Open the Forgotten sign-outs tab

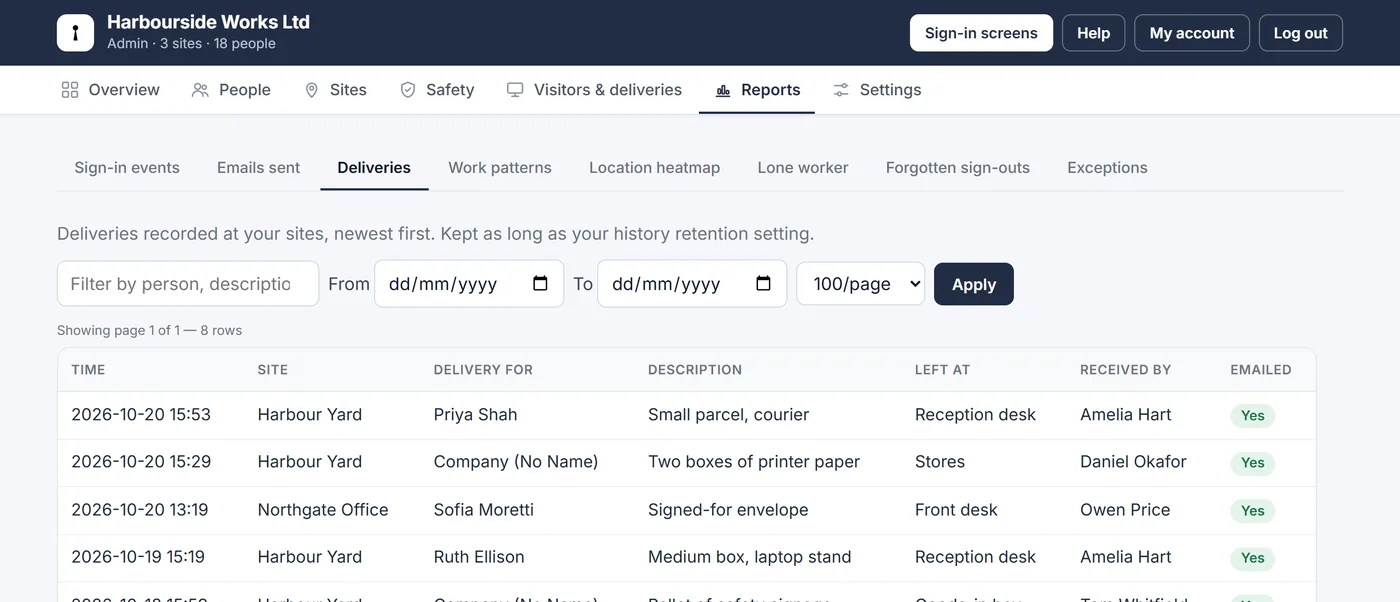pyautogui.click(x=958, y=168)
